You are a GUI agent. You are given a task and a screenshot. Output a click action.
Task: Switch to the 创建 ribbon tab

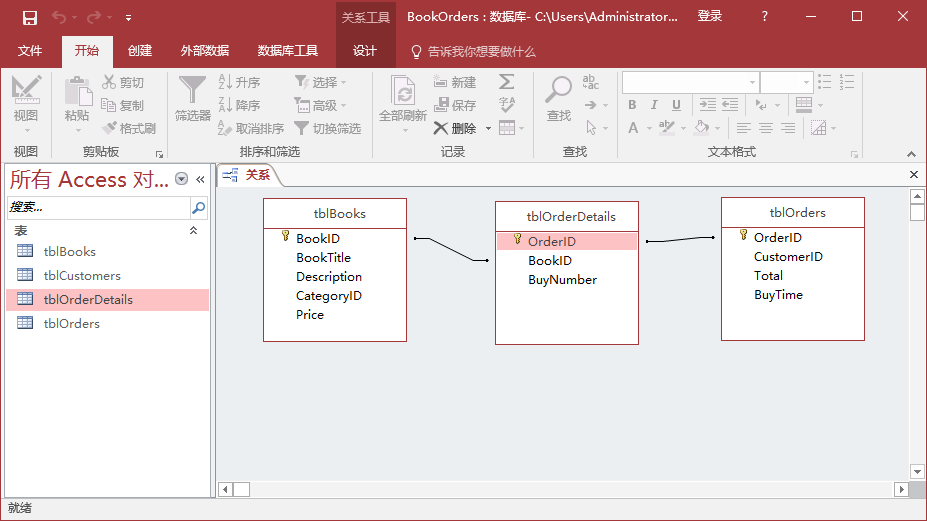click(x=140, y=51)
